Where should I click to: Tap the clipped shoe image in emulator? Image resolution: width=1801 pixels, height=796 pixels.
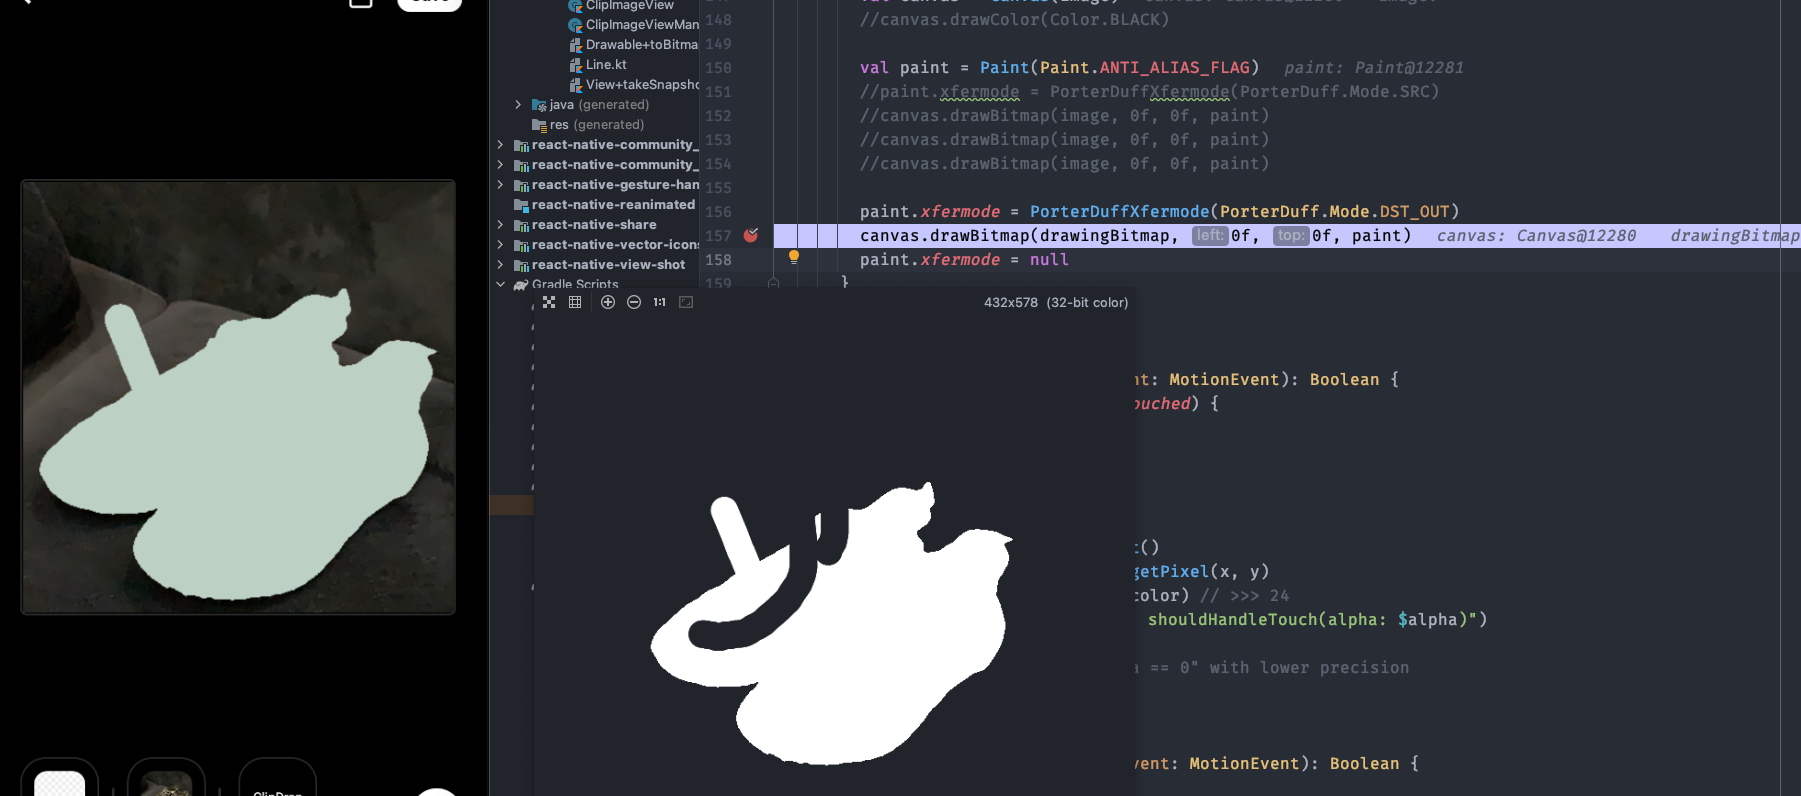pos(238,397)
